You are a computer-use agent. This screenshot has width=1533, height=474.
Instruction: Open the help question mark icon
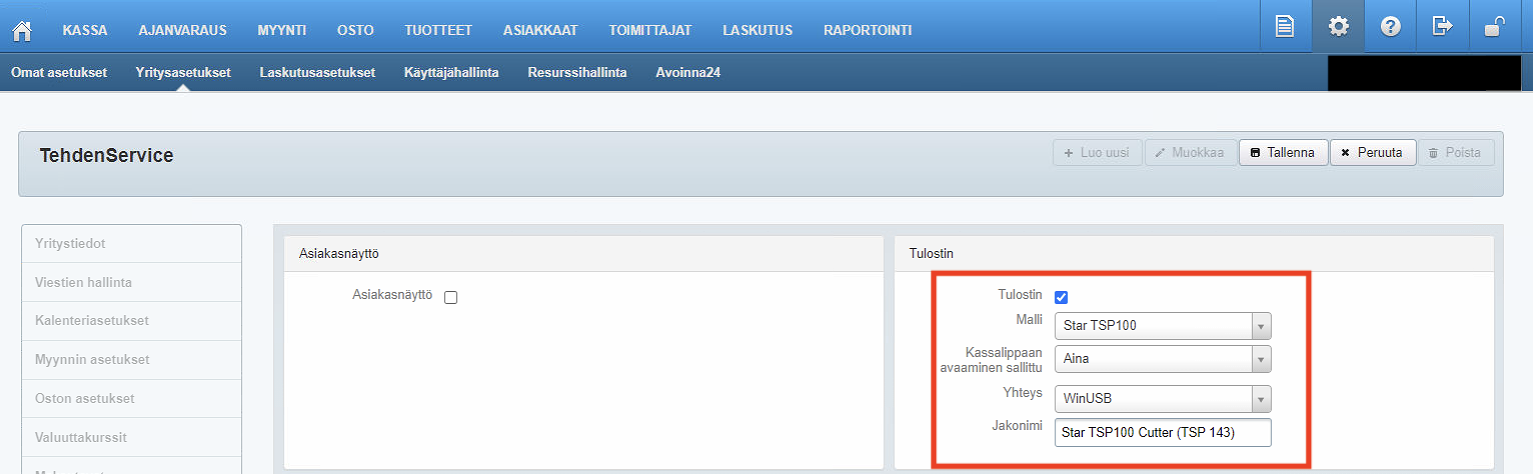coord(1390,27)
